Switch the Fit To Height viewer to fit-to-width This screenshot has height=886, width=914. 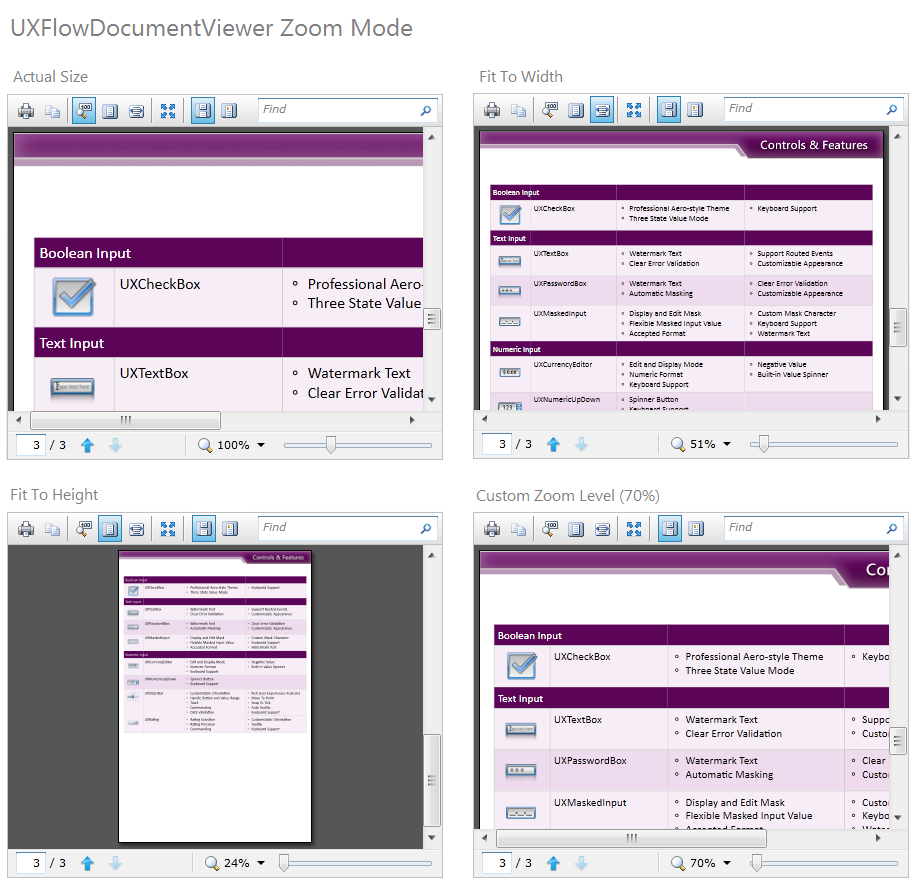click(x=136, y=529)
